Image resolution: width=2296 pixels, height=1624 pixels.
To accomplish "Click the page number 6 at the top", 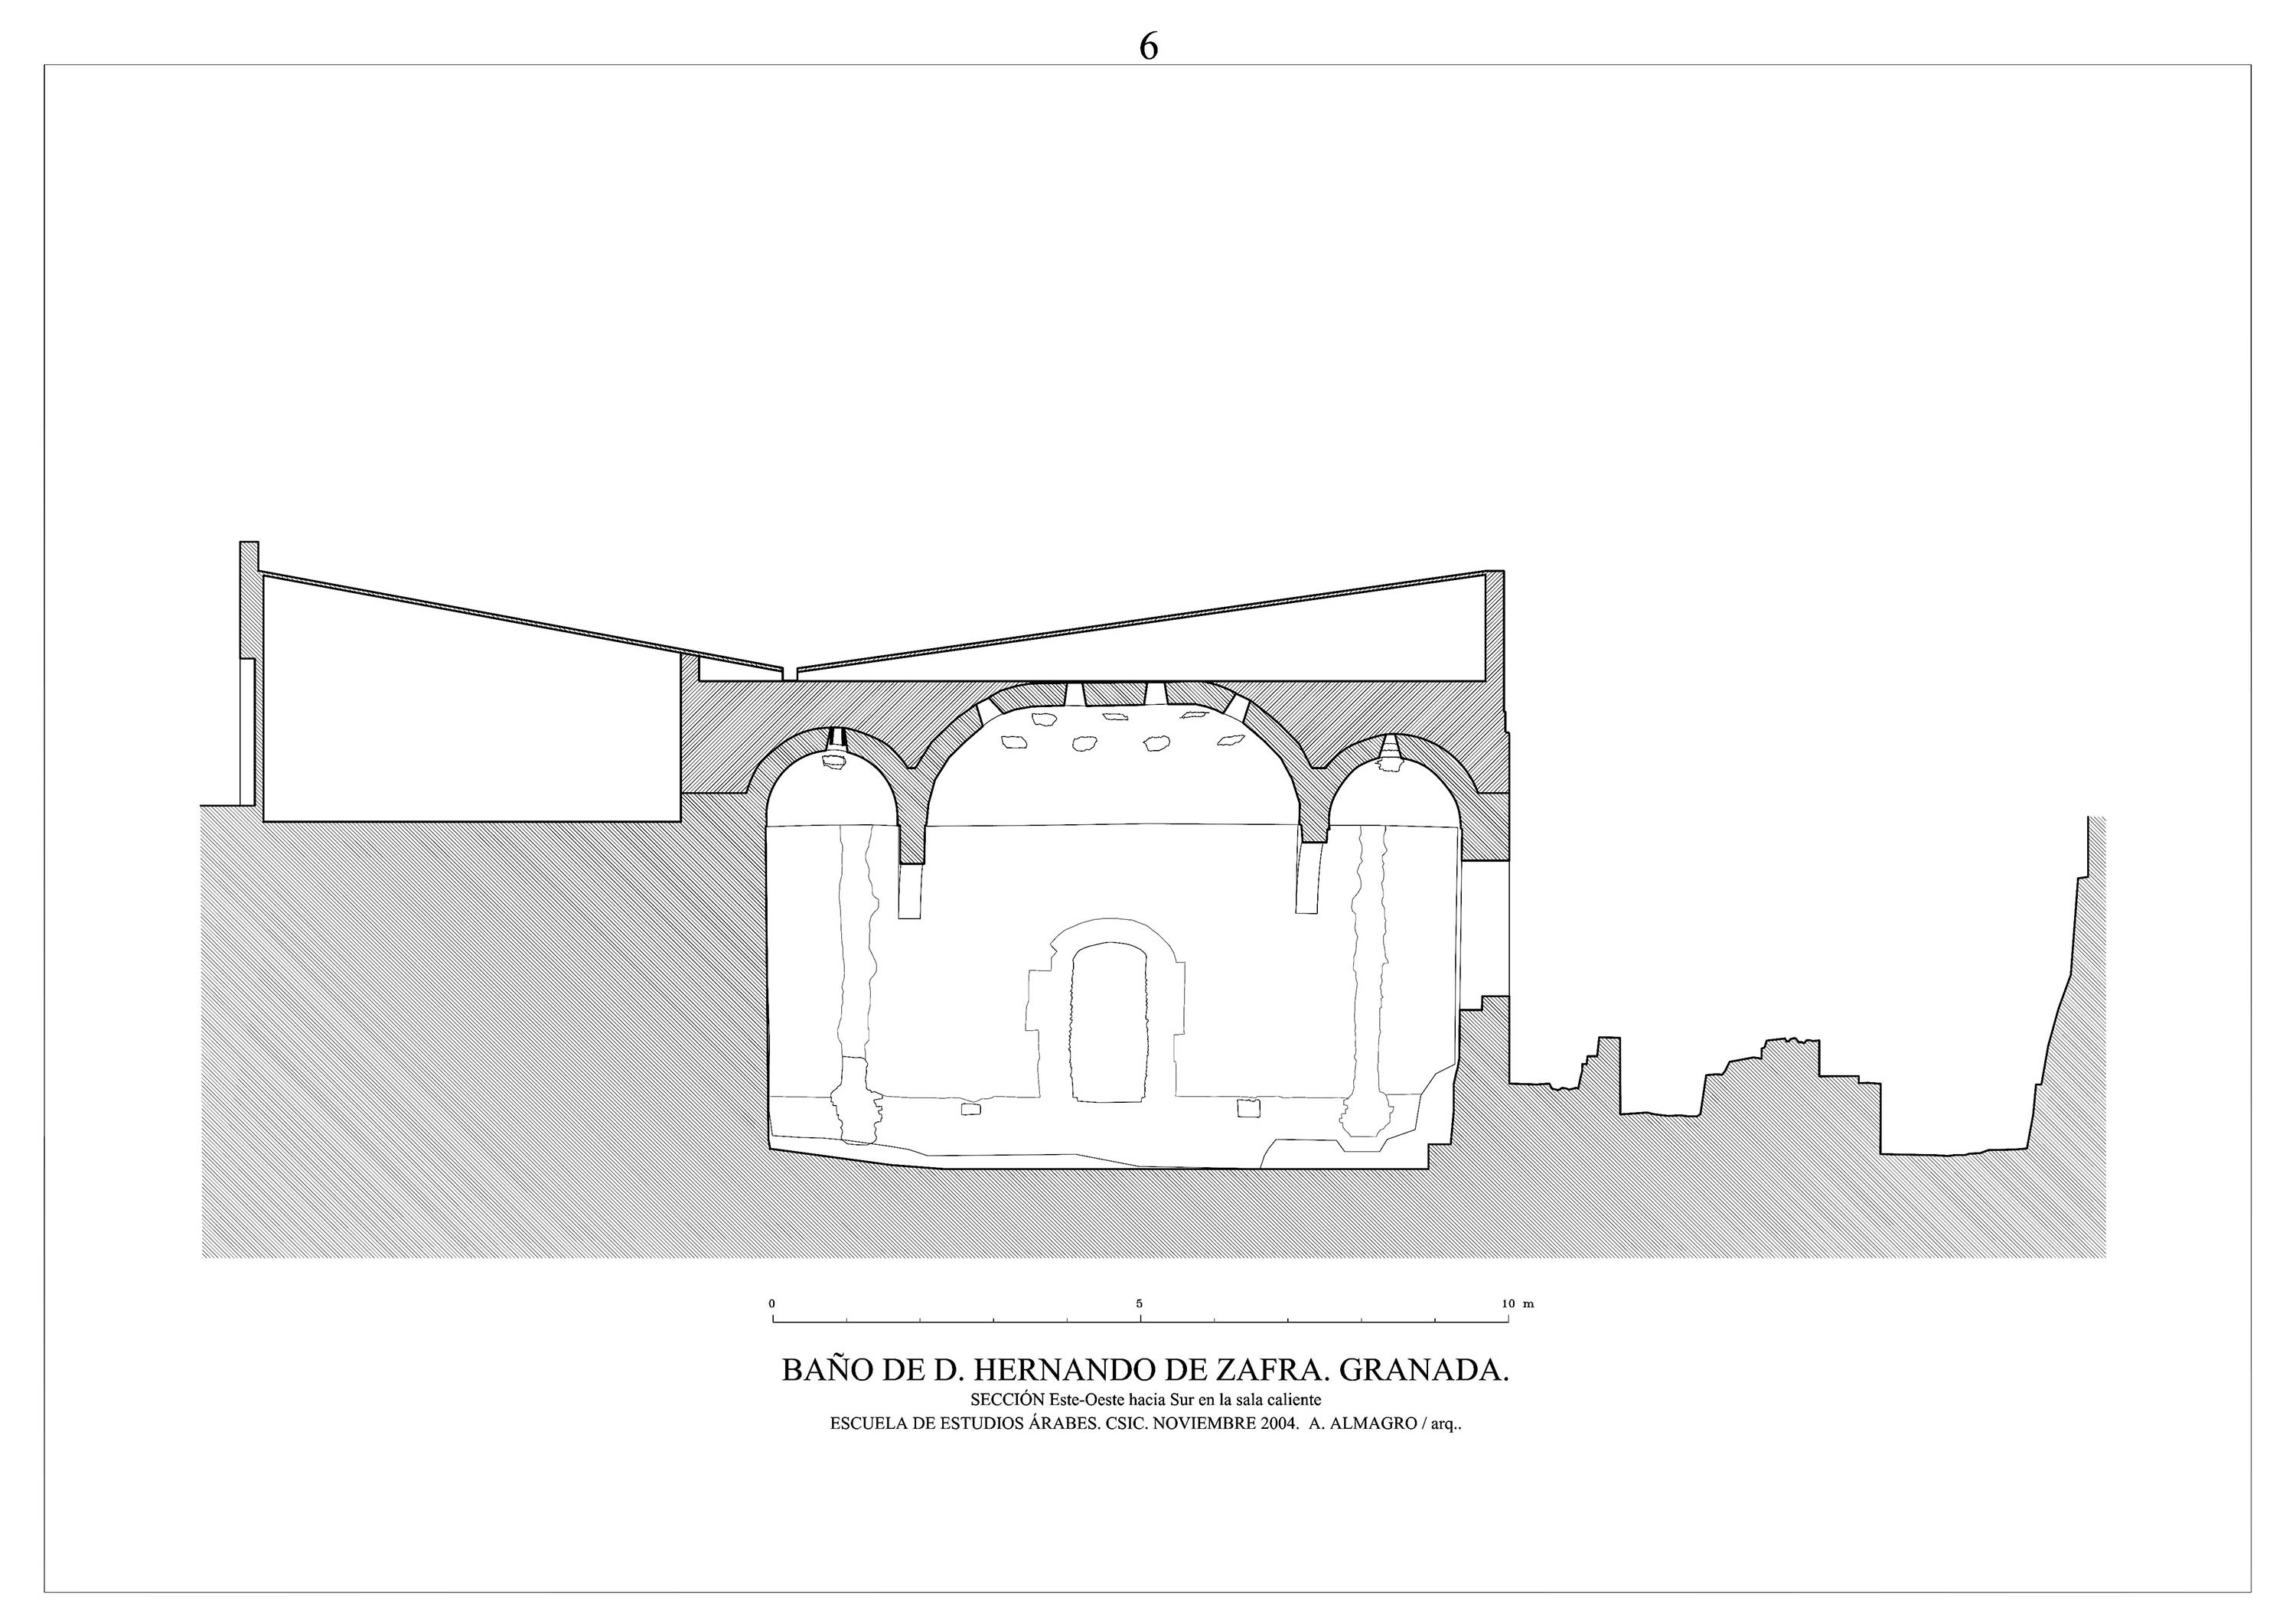I will (x=1148, y=47).
